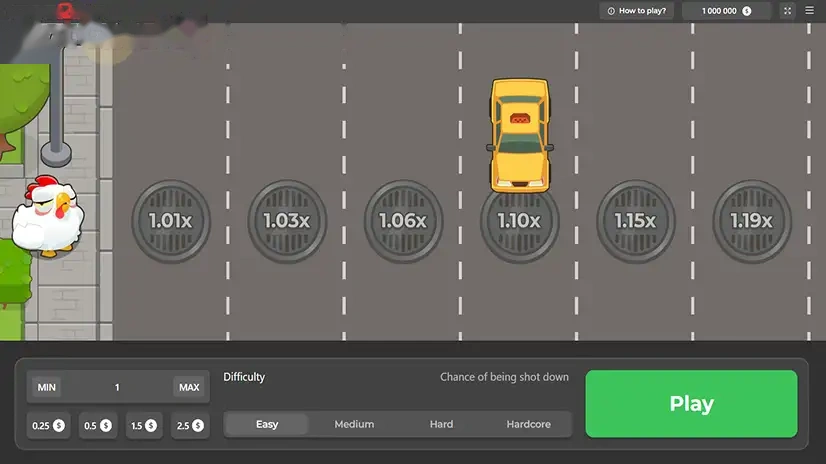Click the 1.01x manhole multiplier
The height and width of the screenshot is (464, 826).
point(171,221)
